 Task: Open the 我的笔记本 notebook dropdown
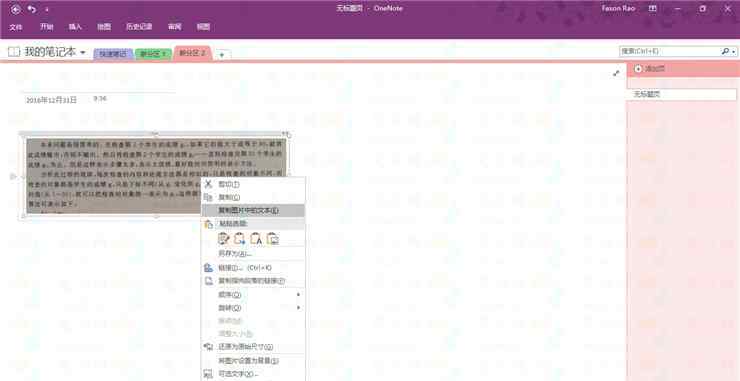[x=83, y=52]
